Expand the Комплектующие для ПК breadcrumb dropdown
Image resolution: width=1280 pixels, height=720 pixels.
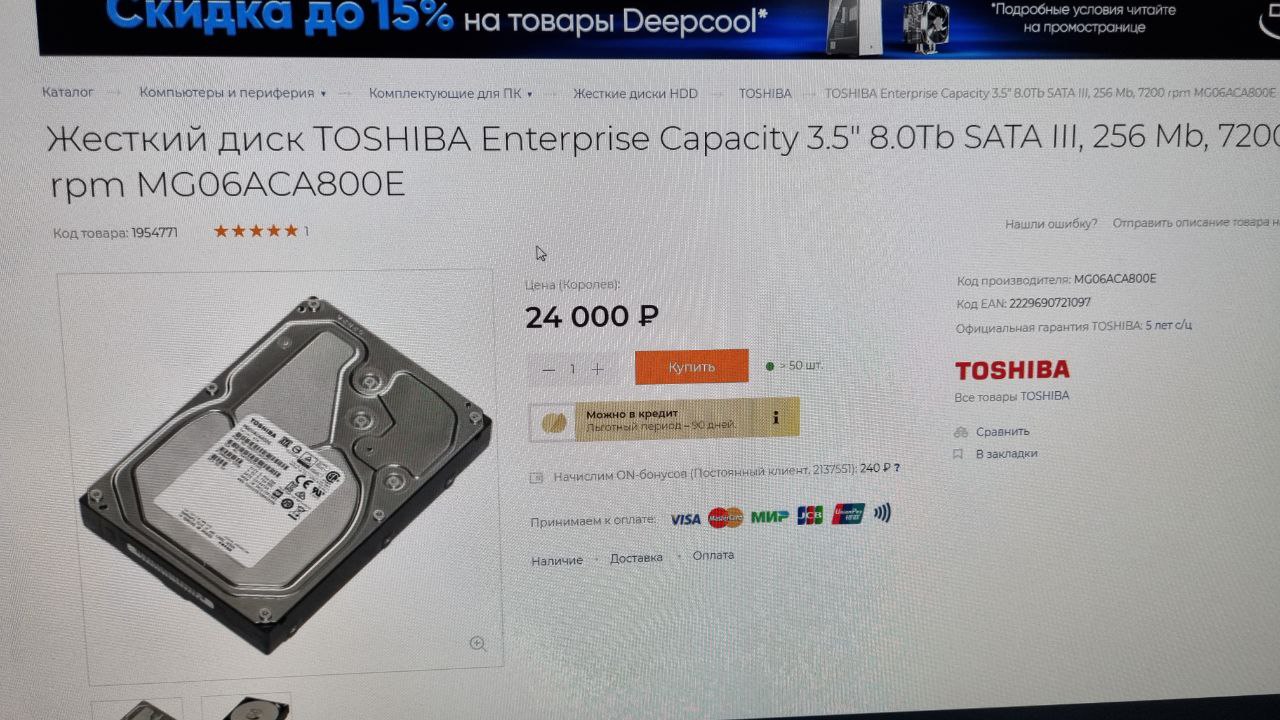click(529, 94)
